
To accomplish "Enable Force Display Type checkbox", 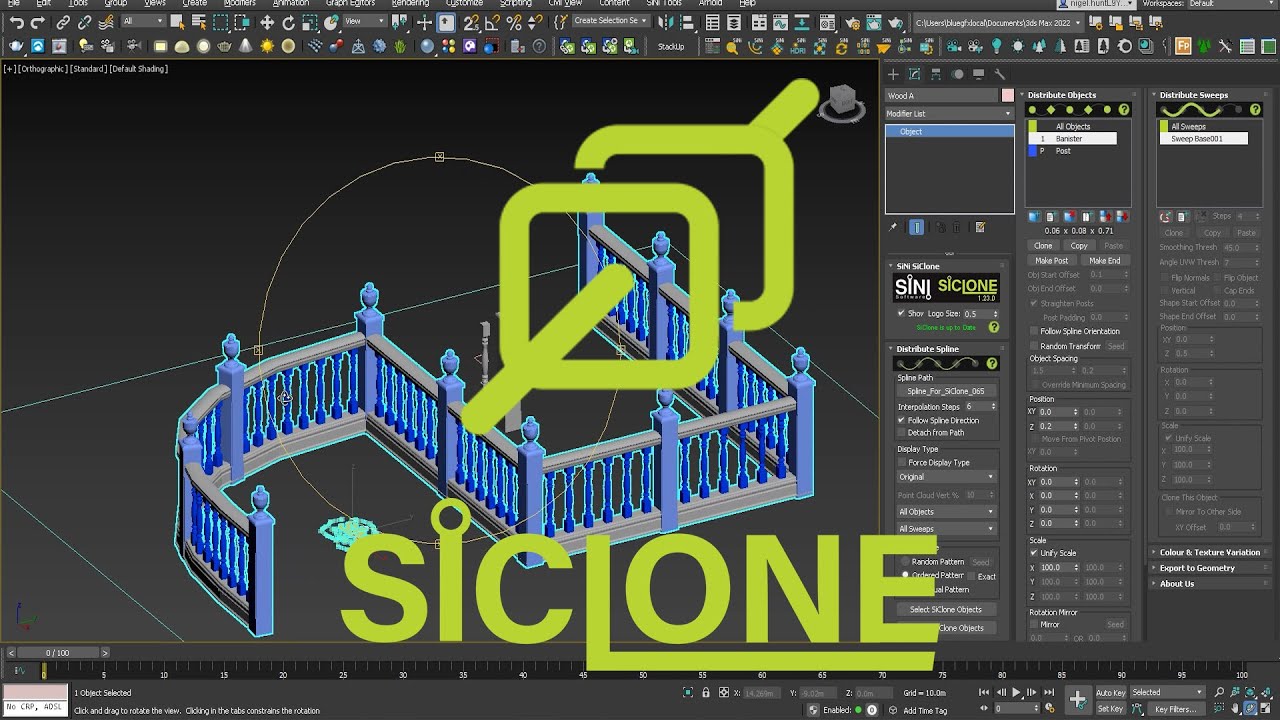I will pos(901,463).
